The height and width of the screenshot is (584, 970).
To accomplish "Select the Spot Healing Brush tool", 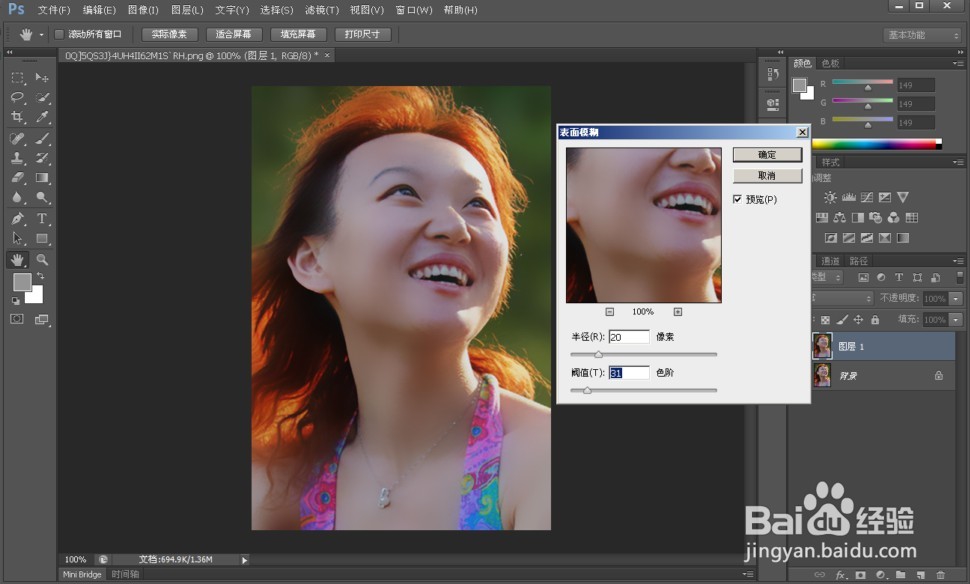I will point(17,138).
